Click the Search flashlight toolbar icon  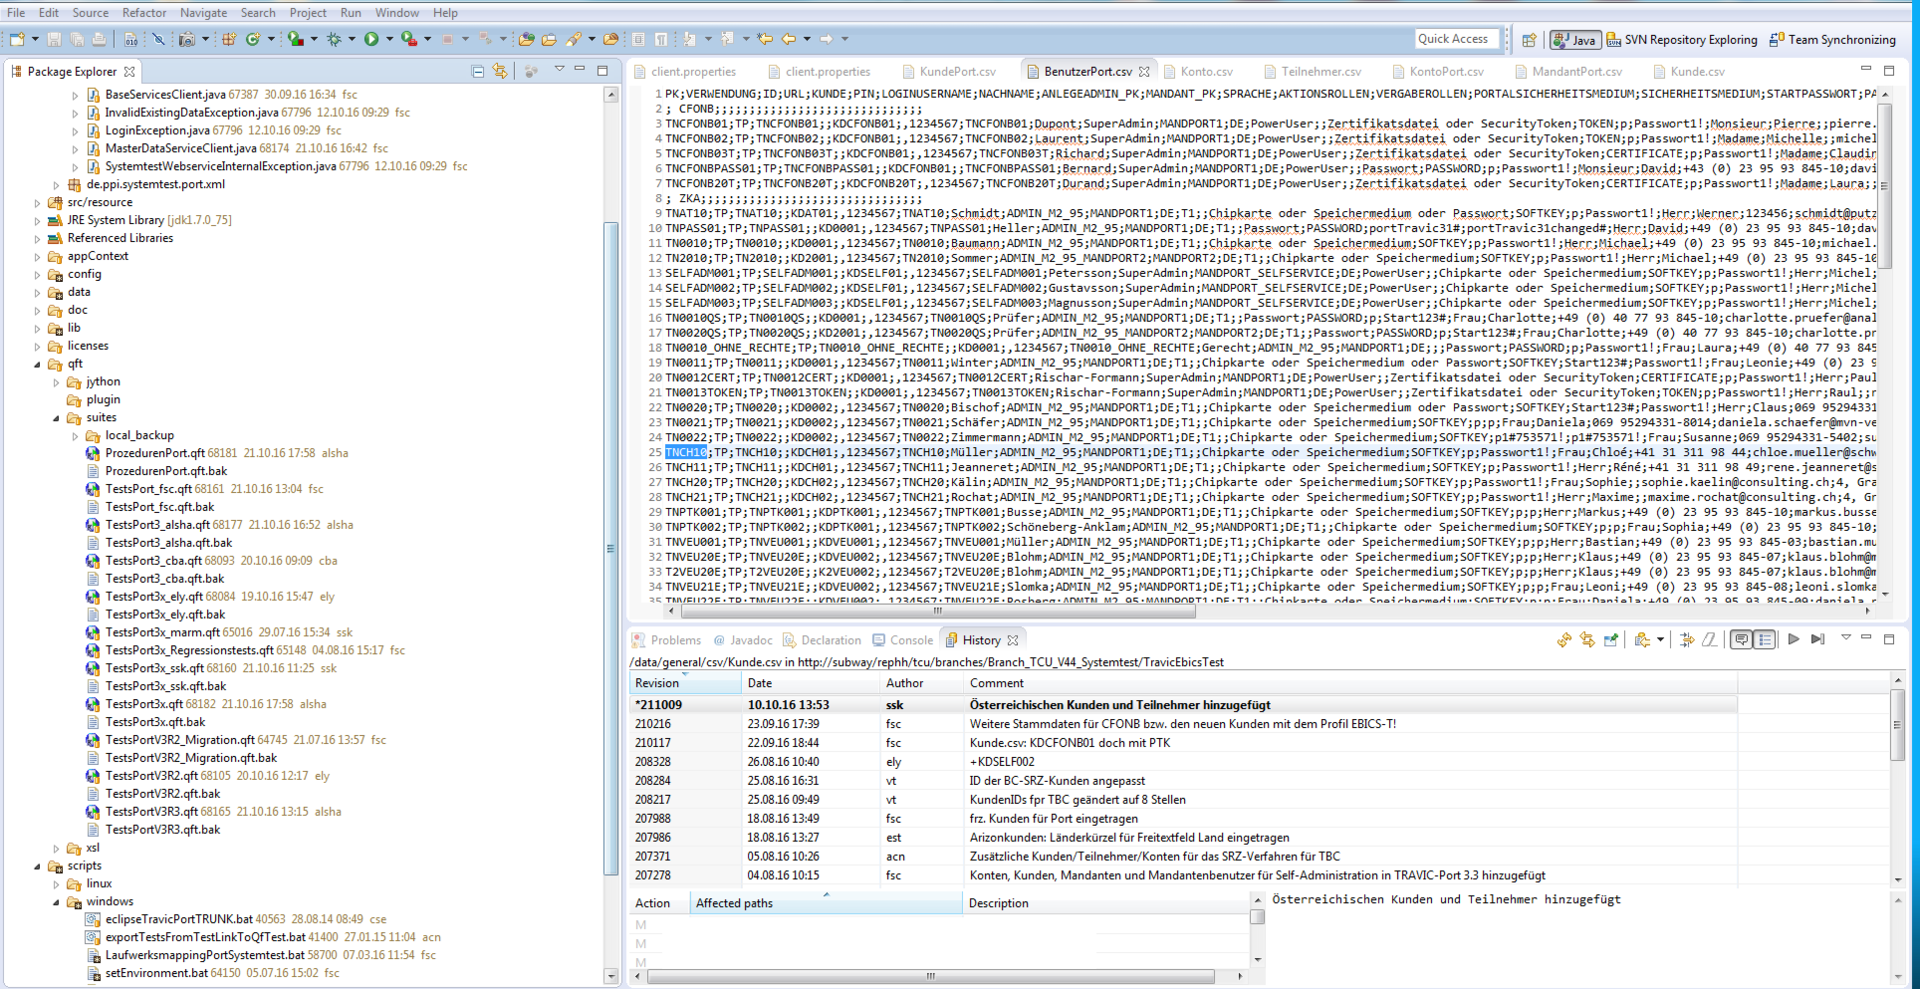click(x=574, y=39)
